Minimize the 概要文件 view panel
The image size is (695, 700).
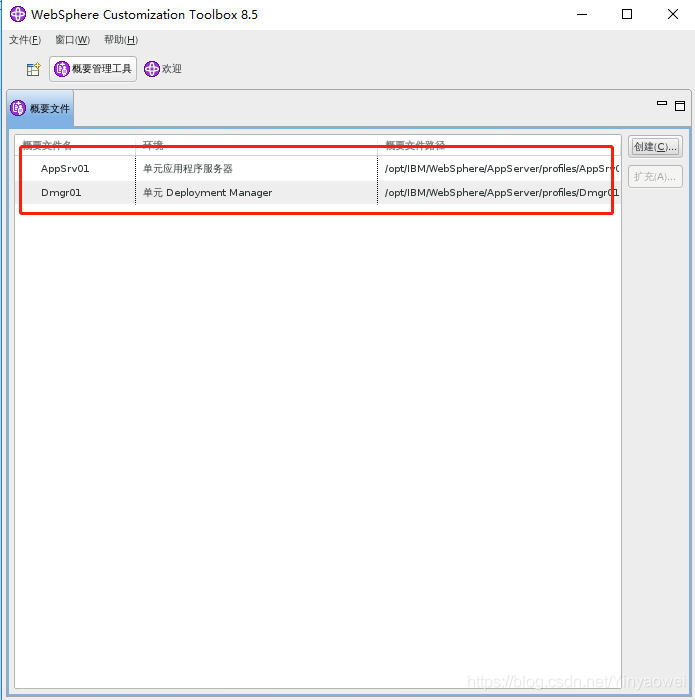pos(662,104)
